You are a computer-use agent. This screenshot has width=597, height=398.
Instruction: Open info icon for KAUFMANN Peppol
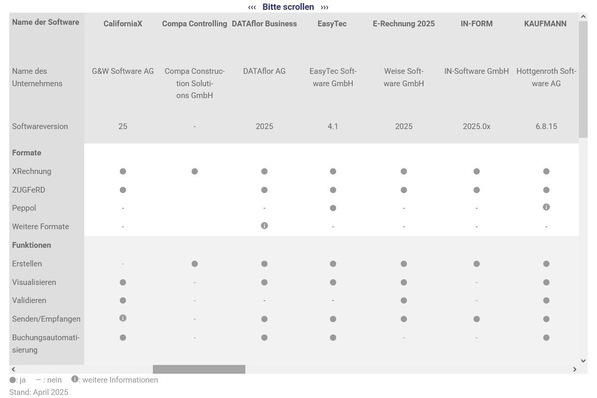point(546,207)
